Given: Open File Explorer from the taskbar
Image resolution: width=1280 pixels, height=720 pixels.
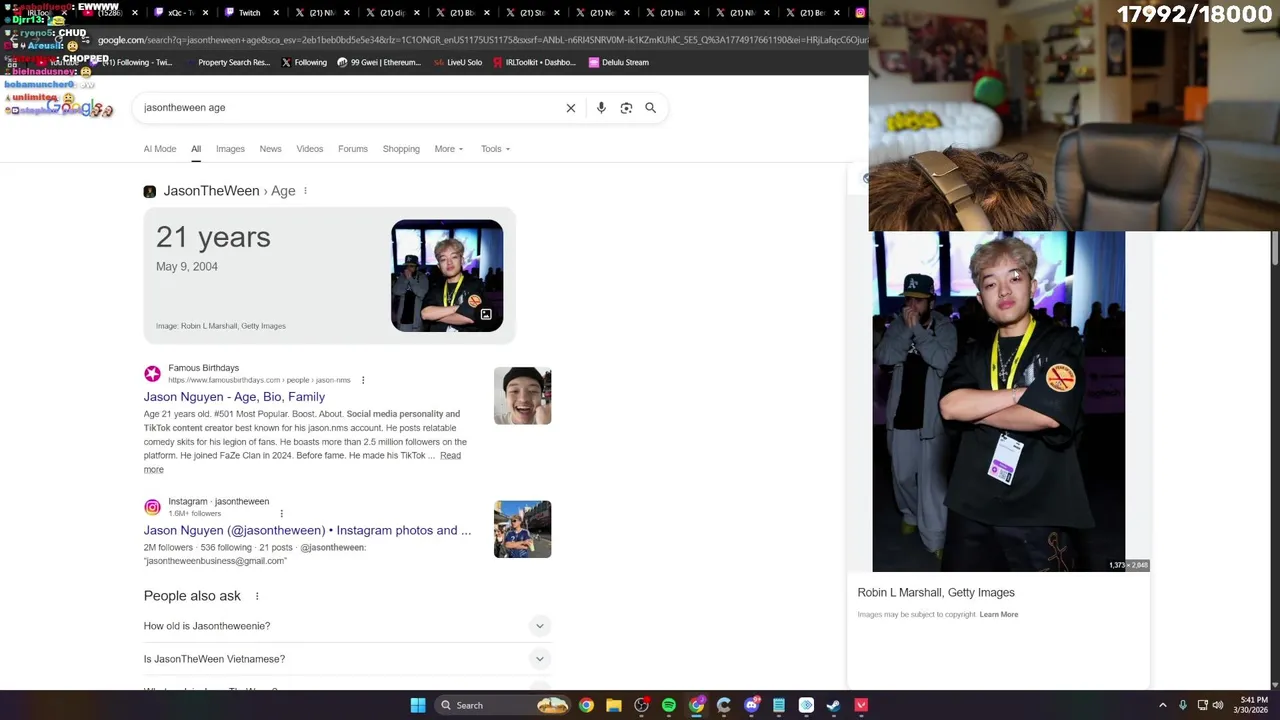Looking at the screenshot, I should pos(614,705).
